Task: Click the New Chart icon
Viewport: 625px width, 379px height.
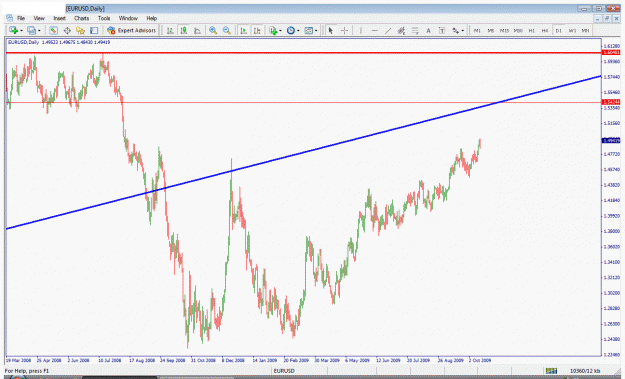Action: (13, 30)
